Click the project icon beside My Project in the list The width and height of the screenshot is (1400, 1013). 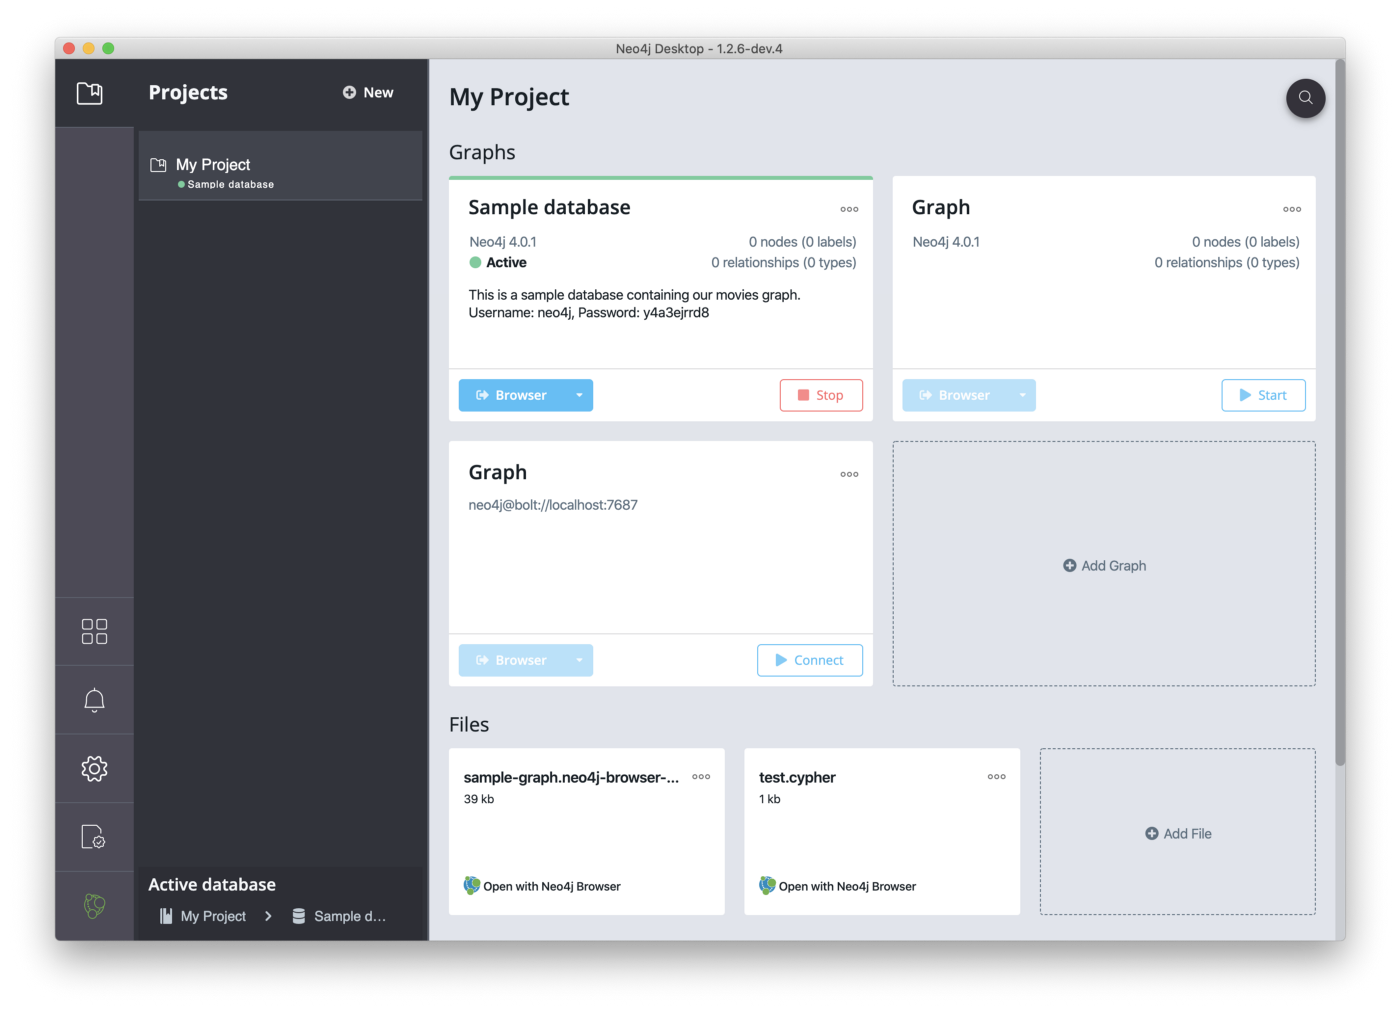158,165
